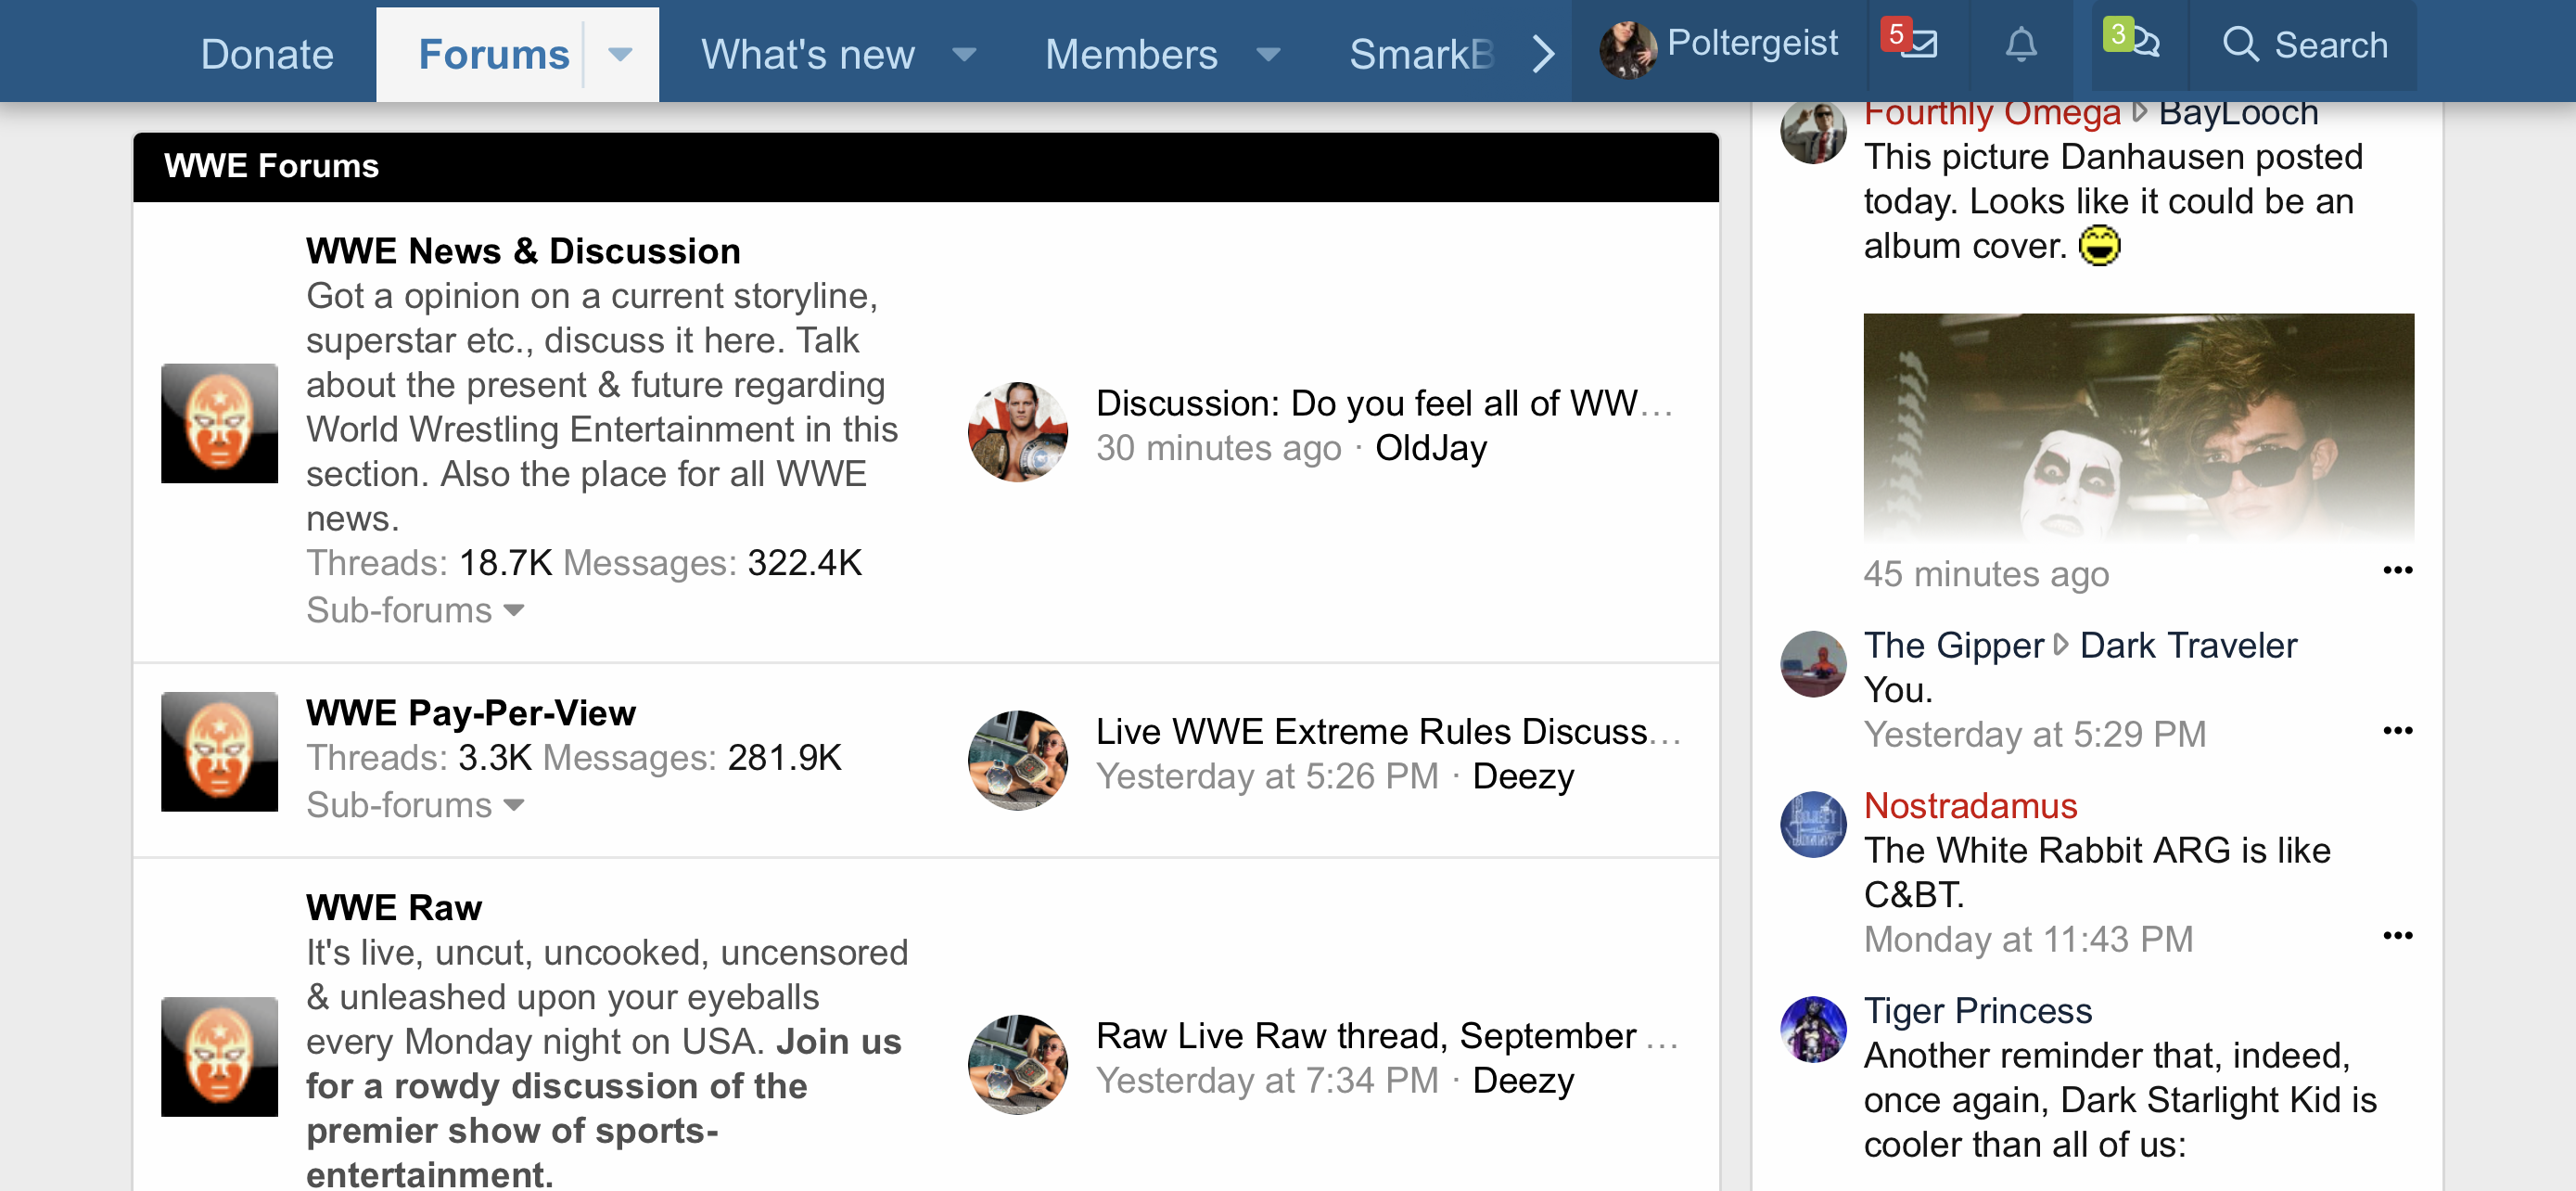This screenshot has width=2576, height=1191.
Task: Open the options dots under the 45 minutes ago post
Action: tap(2396, 570)
